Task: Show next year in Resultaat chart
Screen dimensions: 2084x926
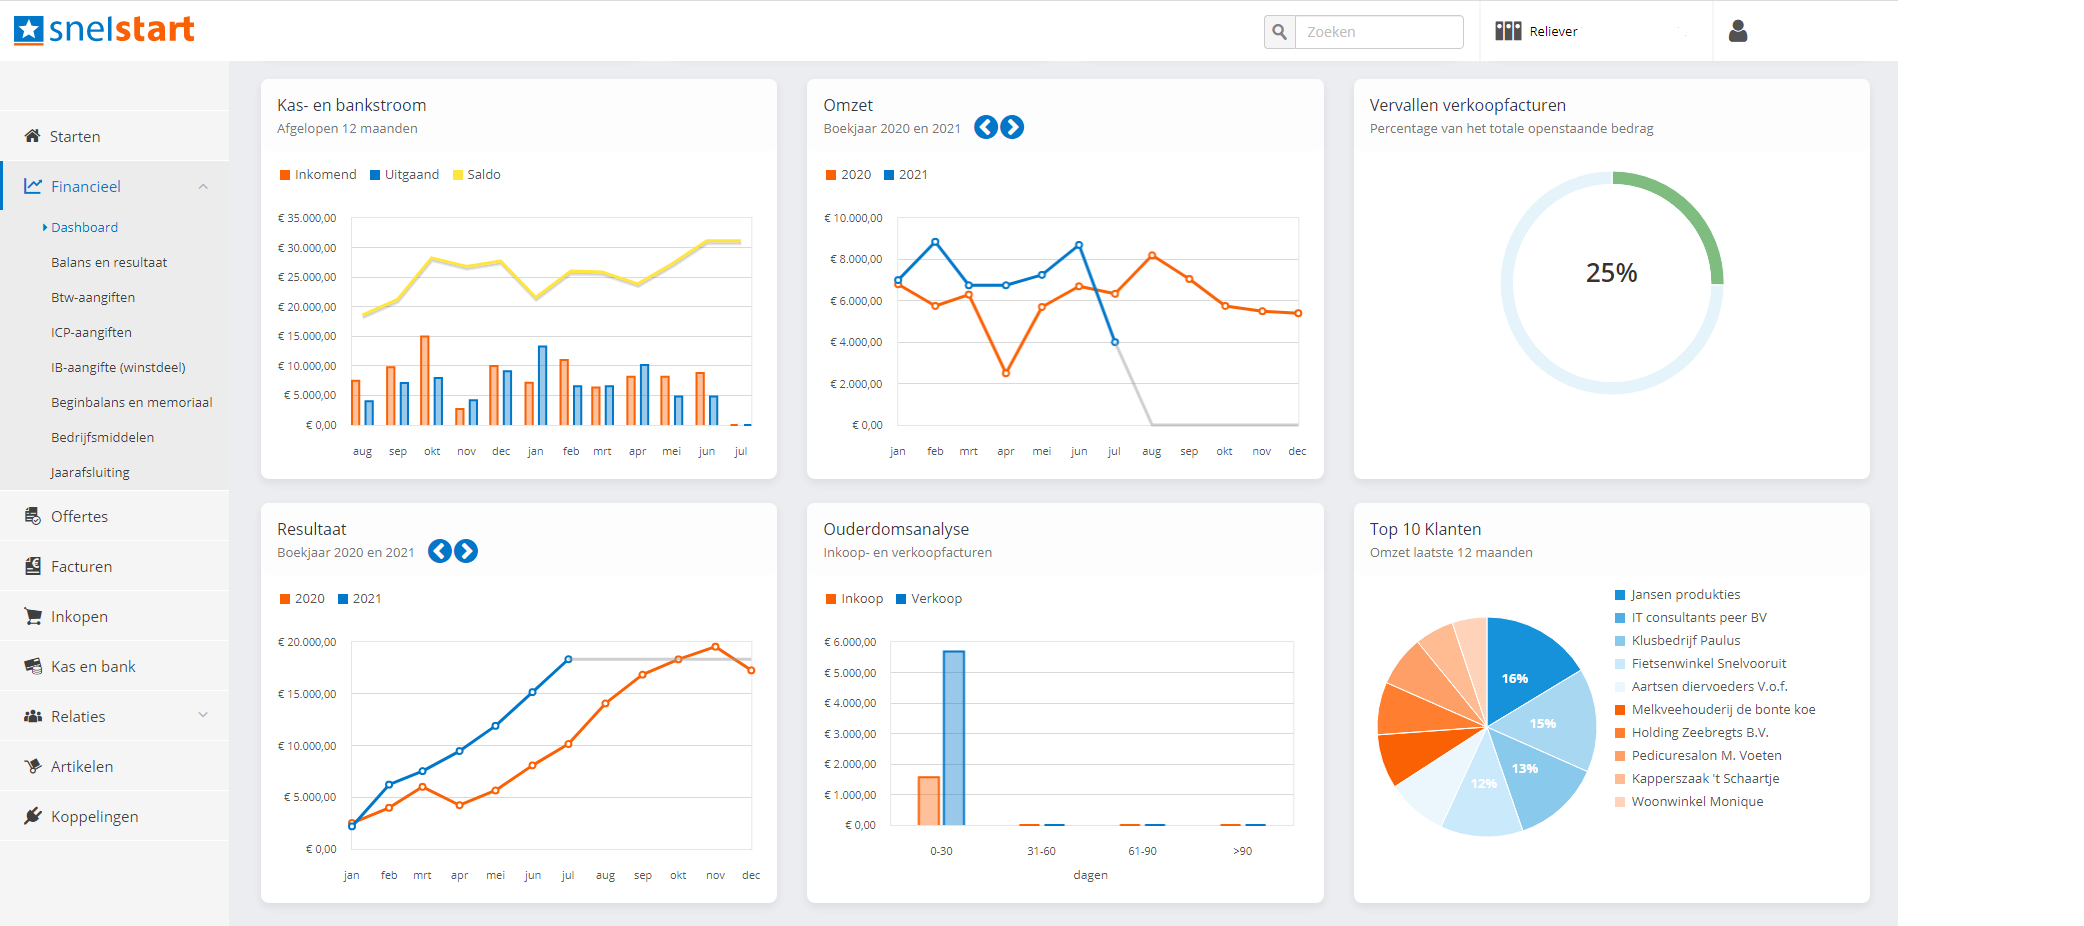Action: (466, 551)
